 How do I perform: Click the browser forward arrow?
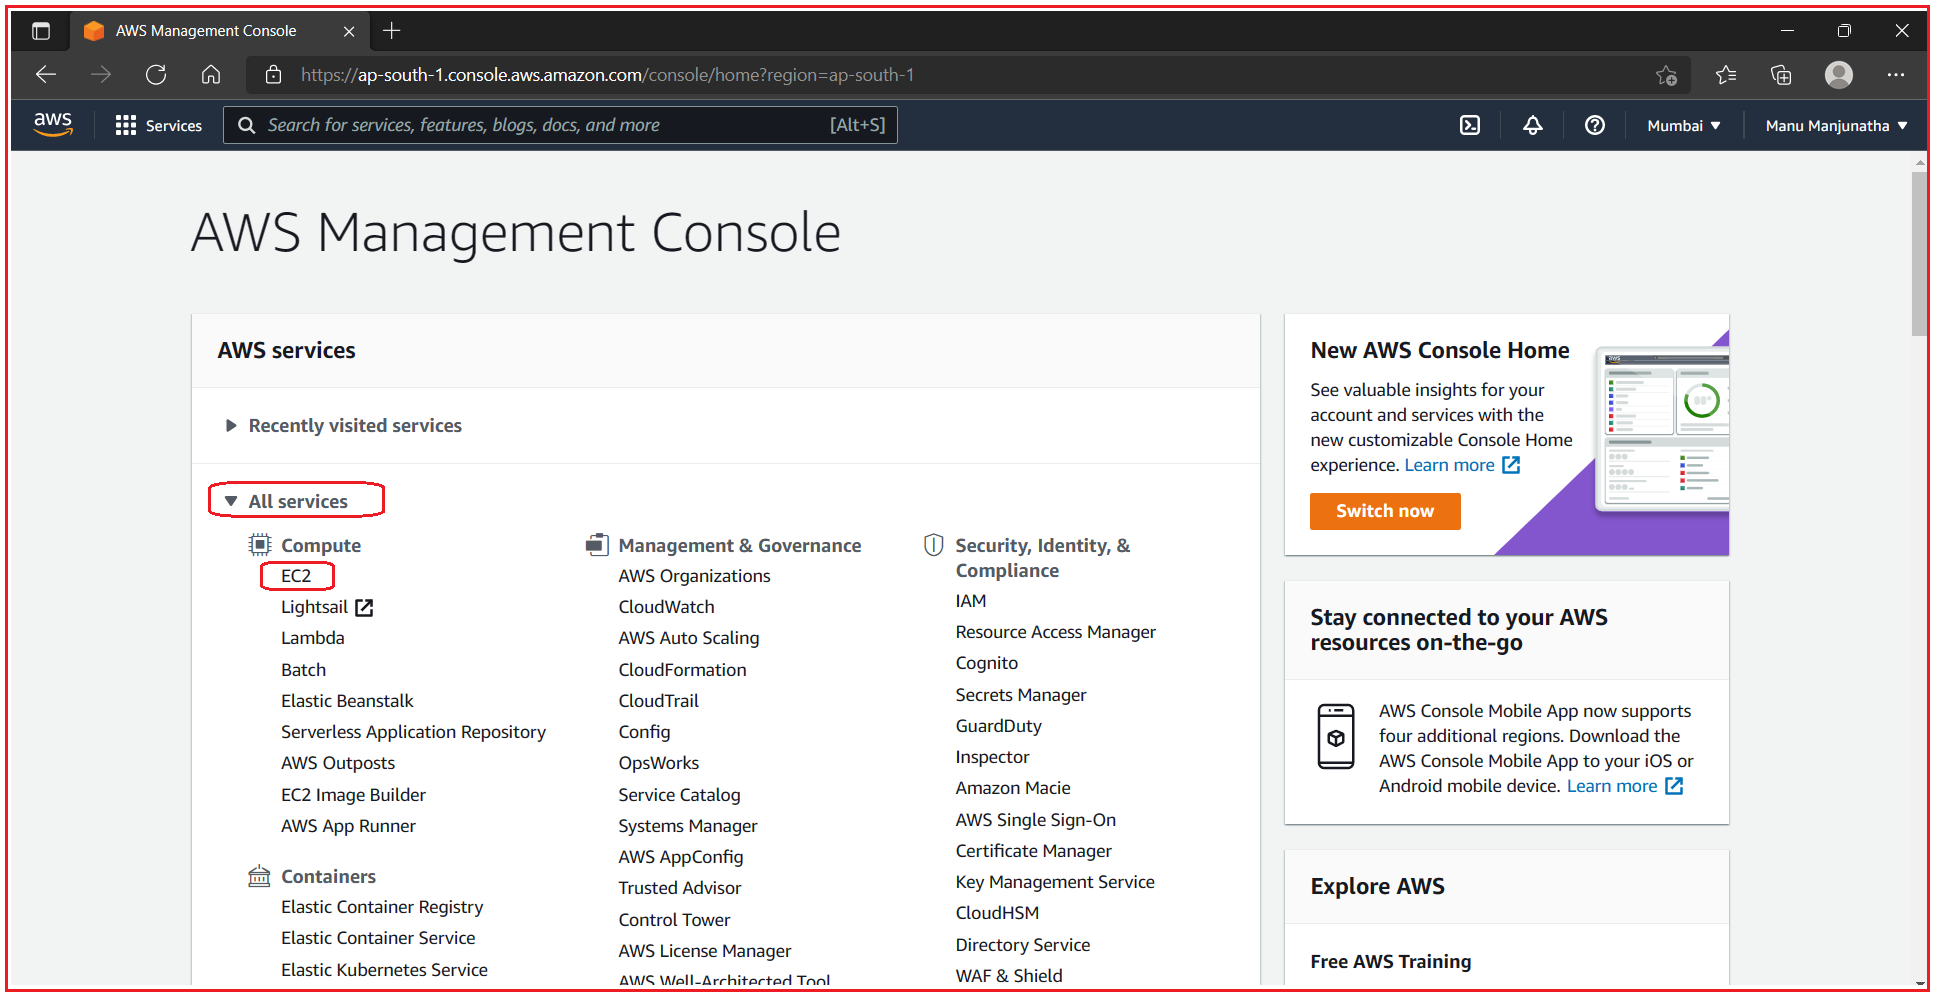(101, 74)
